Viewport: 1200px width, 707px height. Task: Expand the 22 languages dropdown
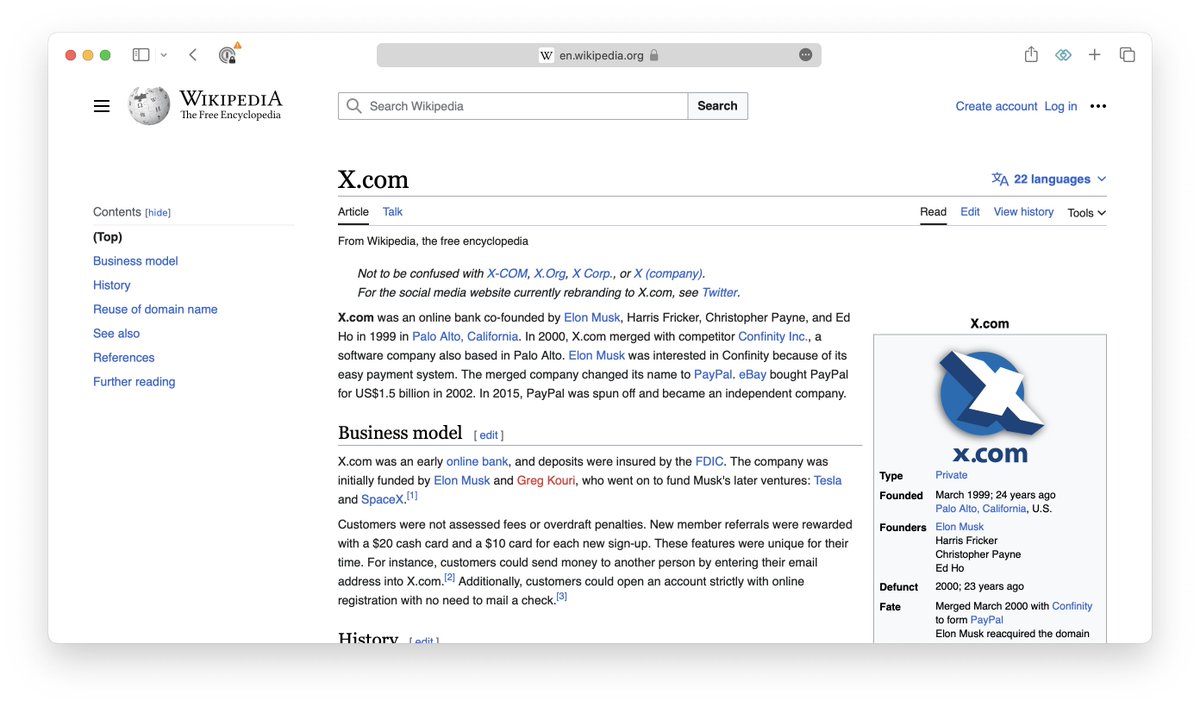[1049, 179]
